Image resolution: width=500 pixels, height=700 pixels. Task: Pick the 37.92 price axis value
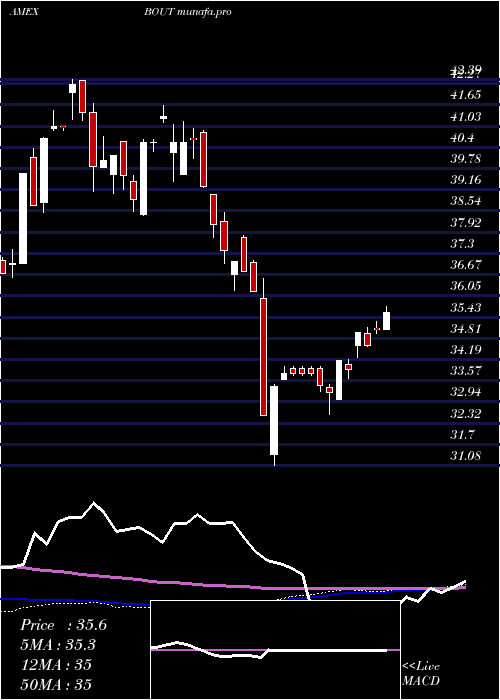(466, 222)
